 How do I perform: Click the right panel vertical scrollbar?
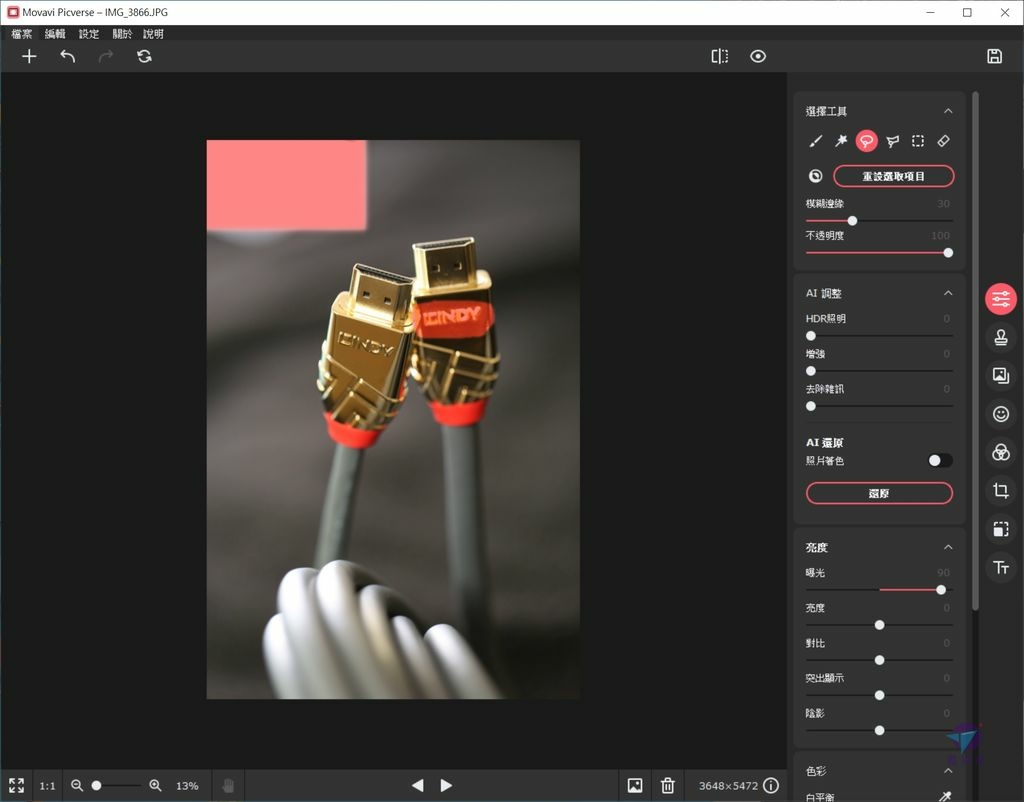click(975, 351)
